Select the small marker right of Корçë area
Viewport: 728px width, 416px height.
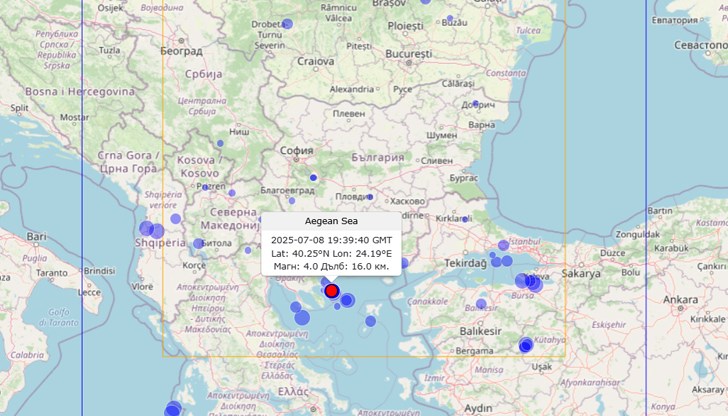click(x=248, y=250)
